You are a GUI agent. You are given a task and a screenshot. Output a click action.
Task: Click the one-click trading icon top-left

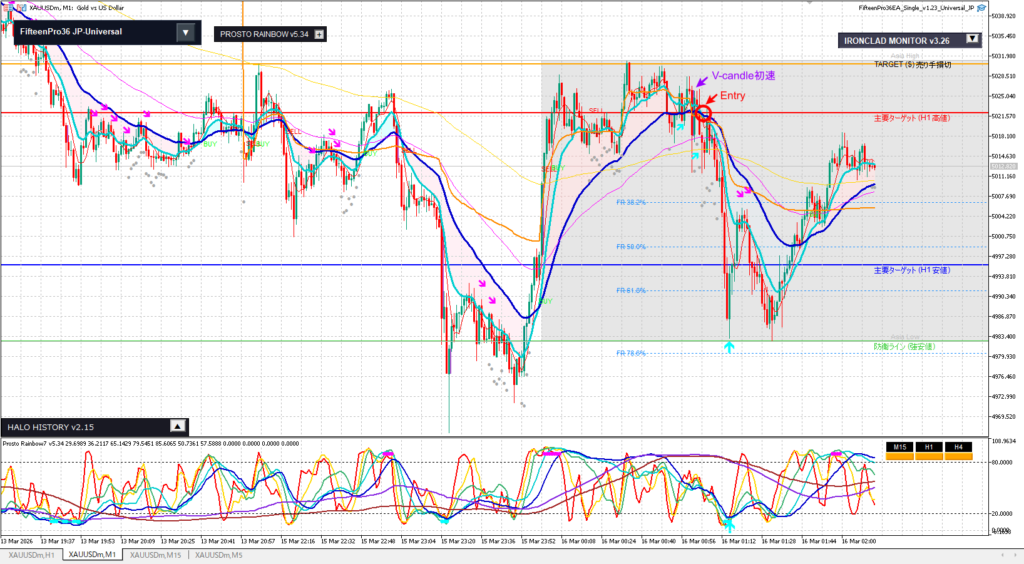point(7,8)
